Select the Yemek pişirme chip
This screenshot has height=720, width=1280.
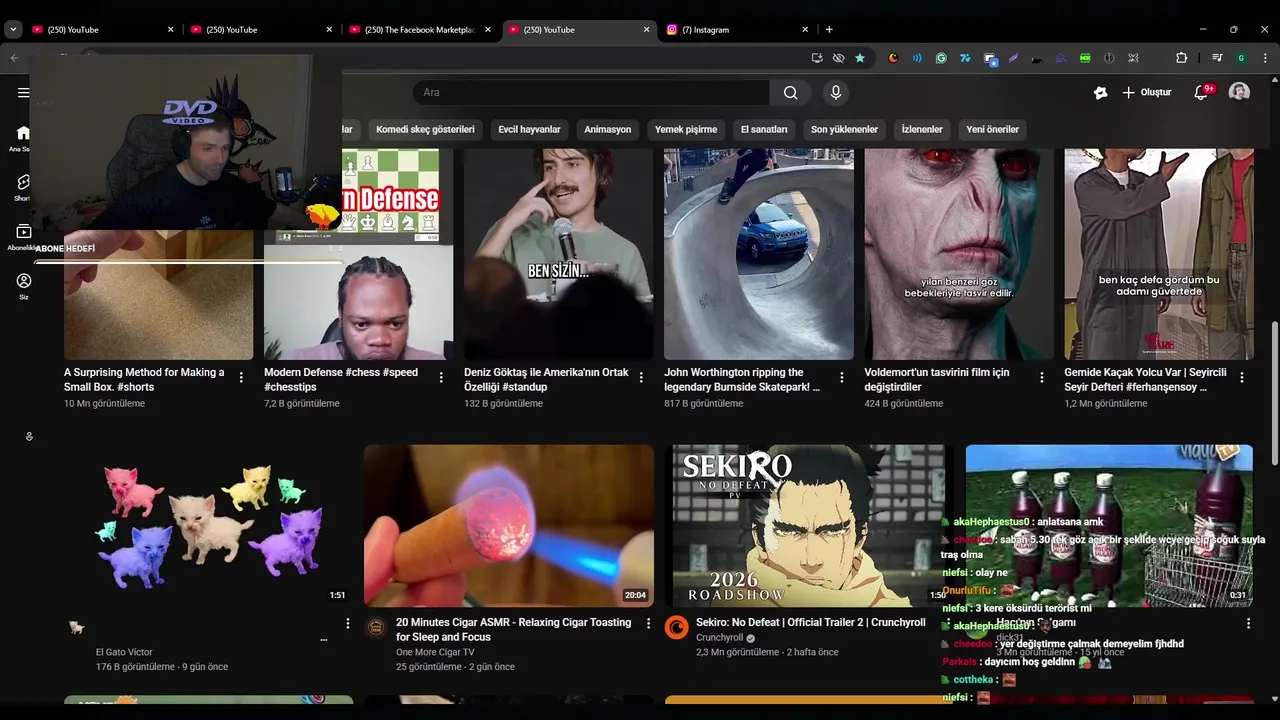click(x=686, y=129)
